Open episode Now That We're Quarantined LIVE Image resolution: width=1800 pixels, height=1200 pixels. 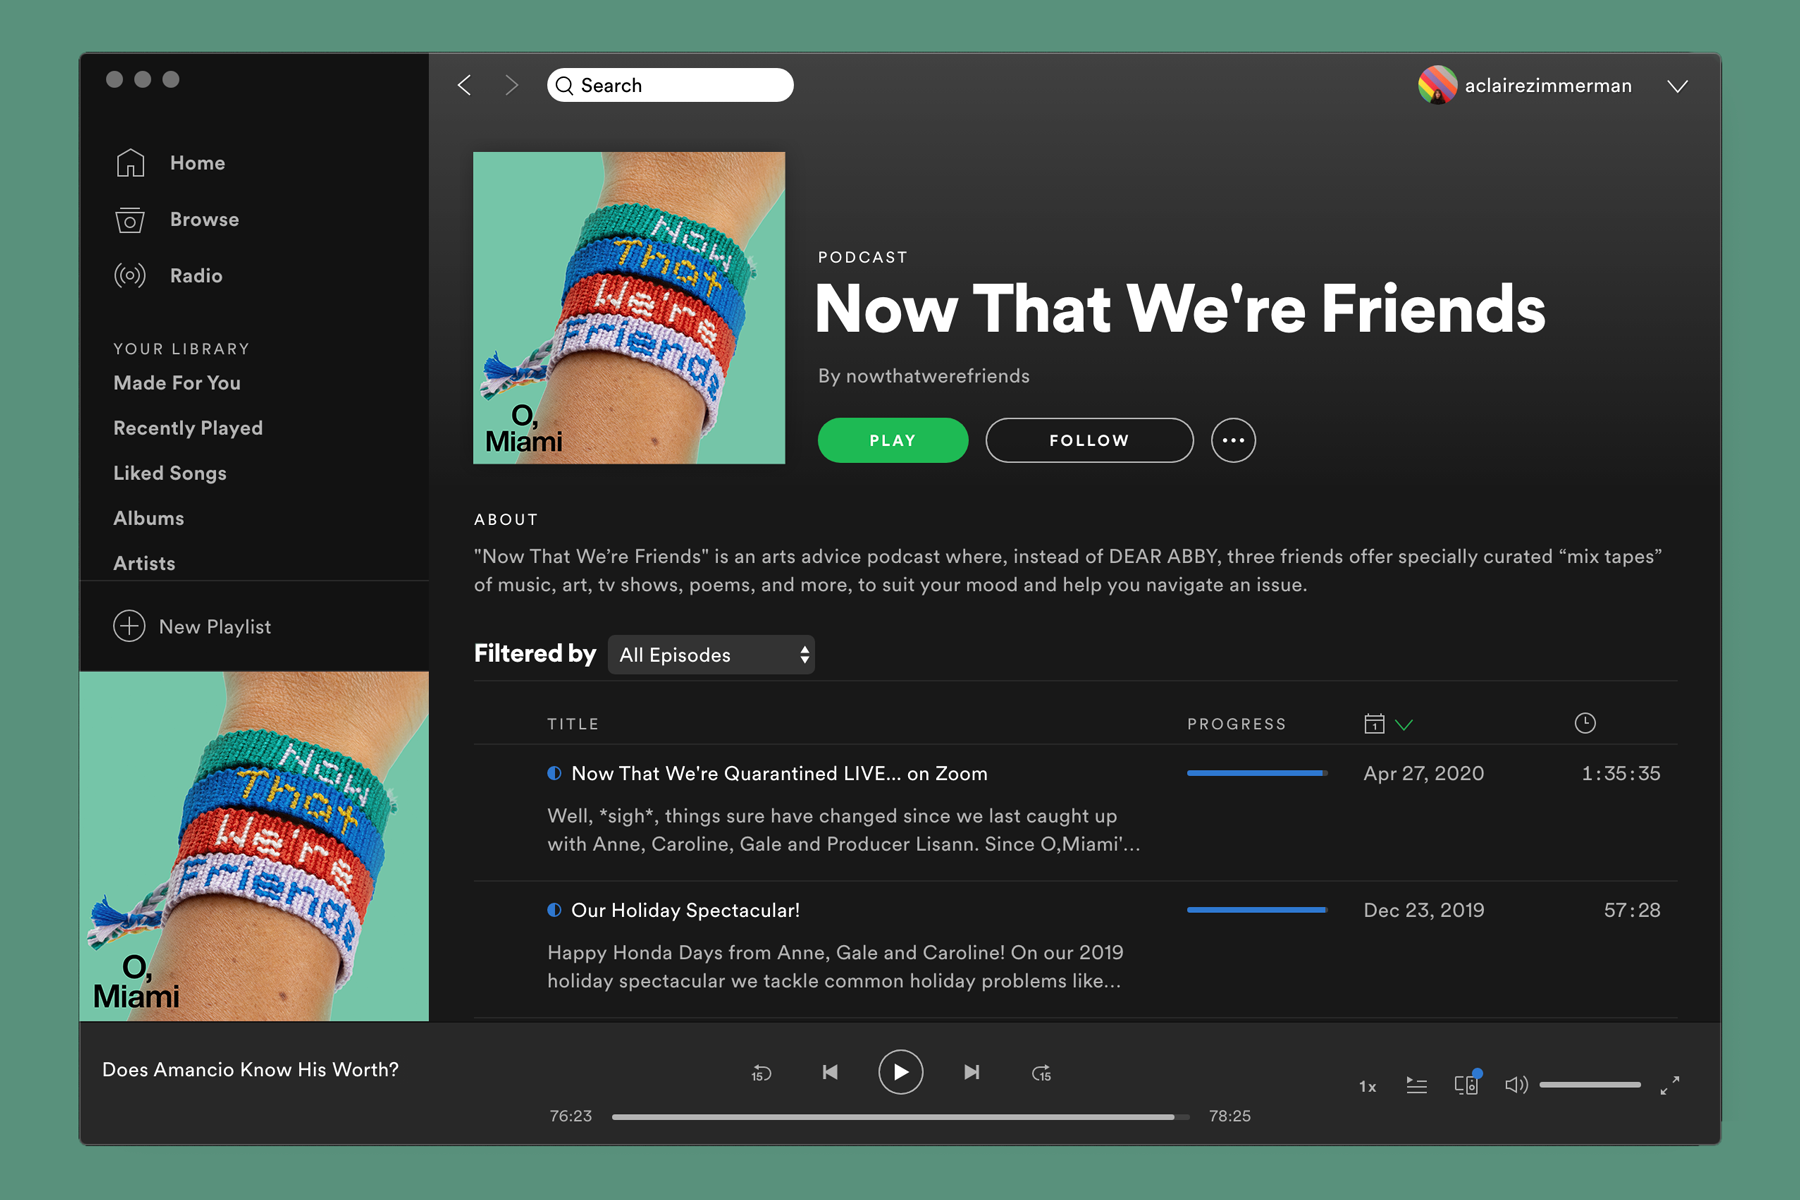tap(779, 773)
